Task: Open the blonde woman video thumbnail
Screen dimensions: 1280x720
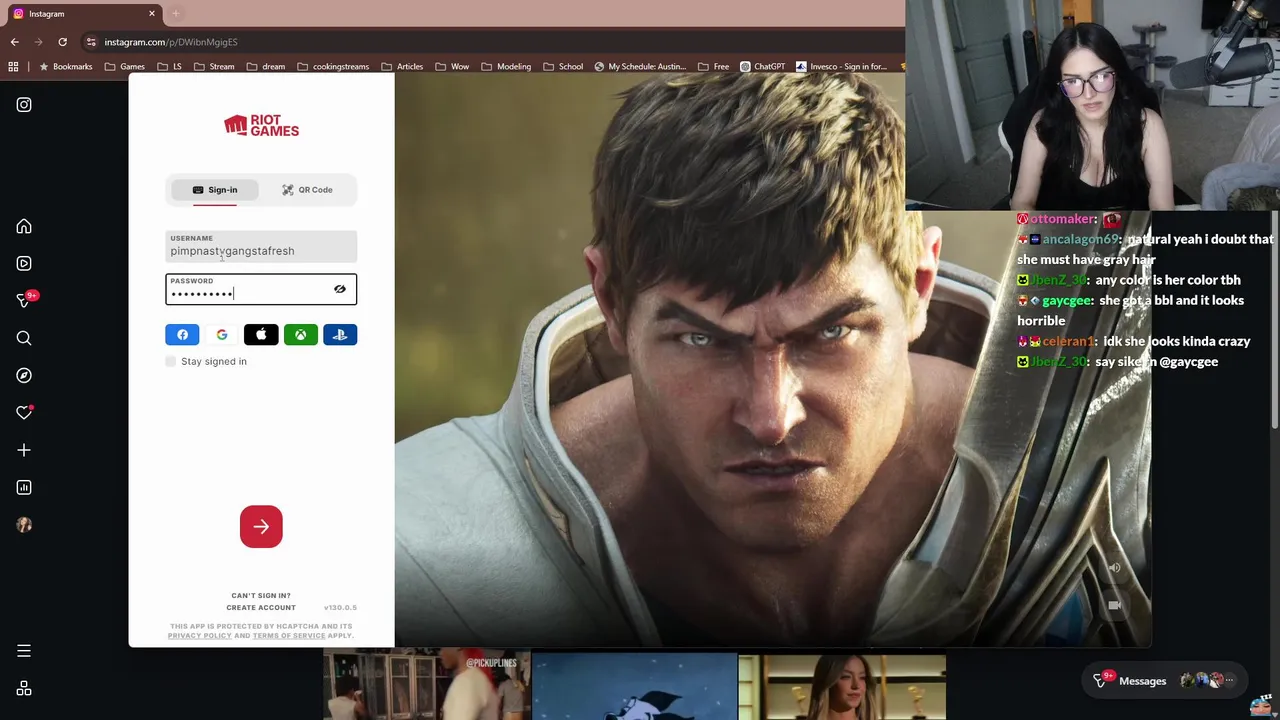Action: point(842,687)
